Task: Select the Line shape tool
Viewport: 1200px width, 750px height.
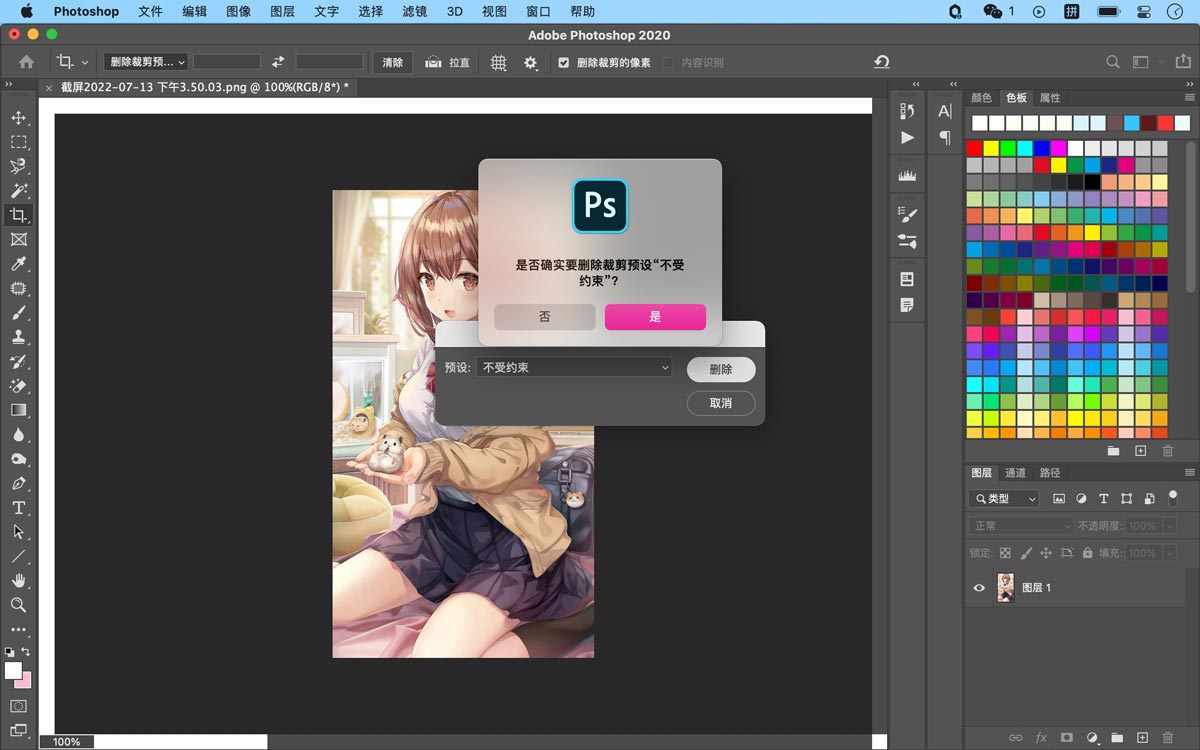Action: click(18, 556)
